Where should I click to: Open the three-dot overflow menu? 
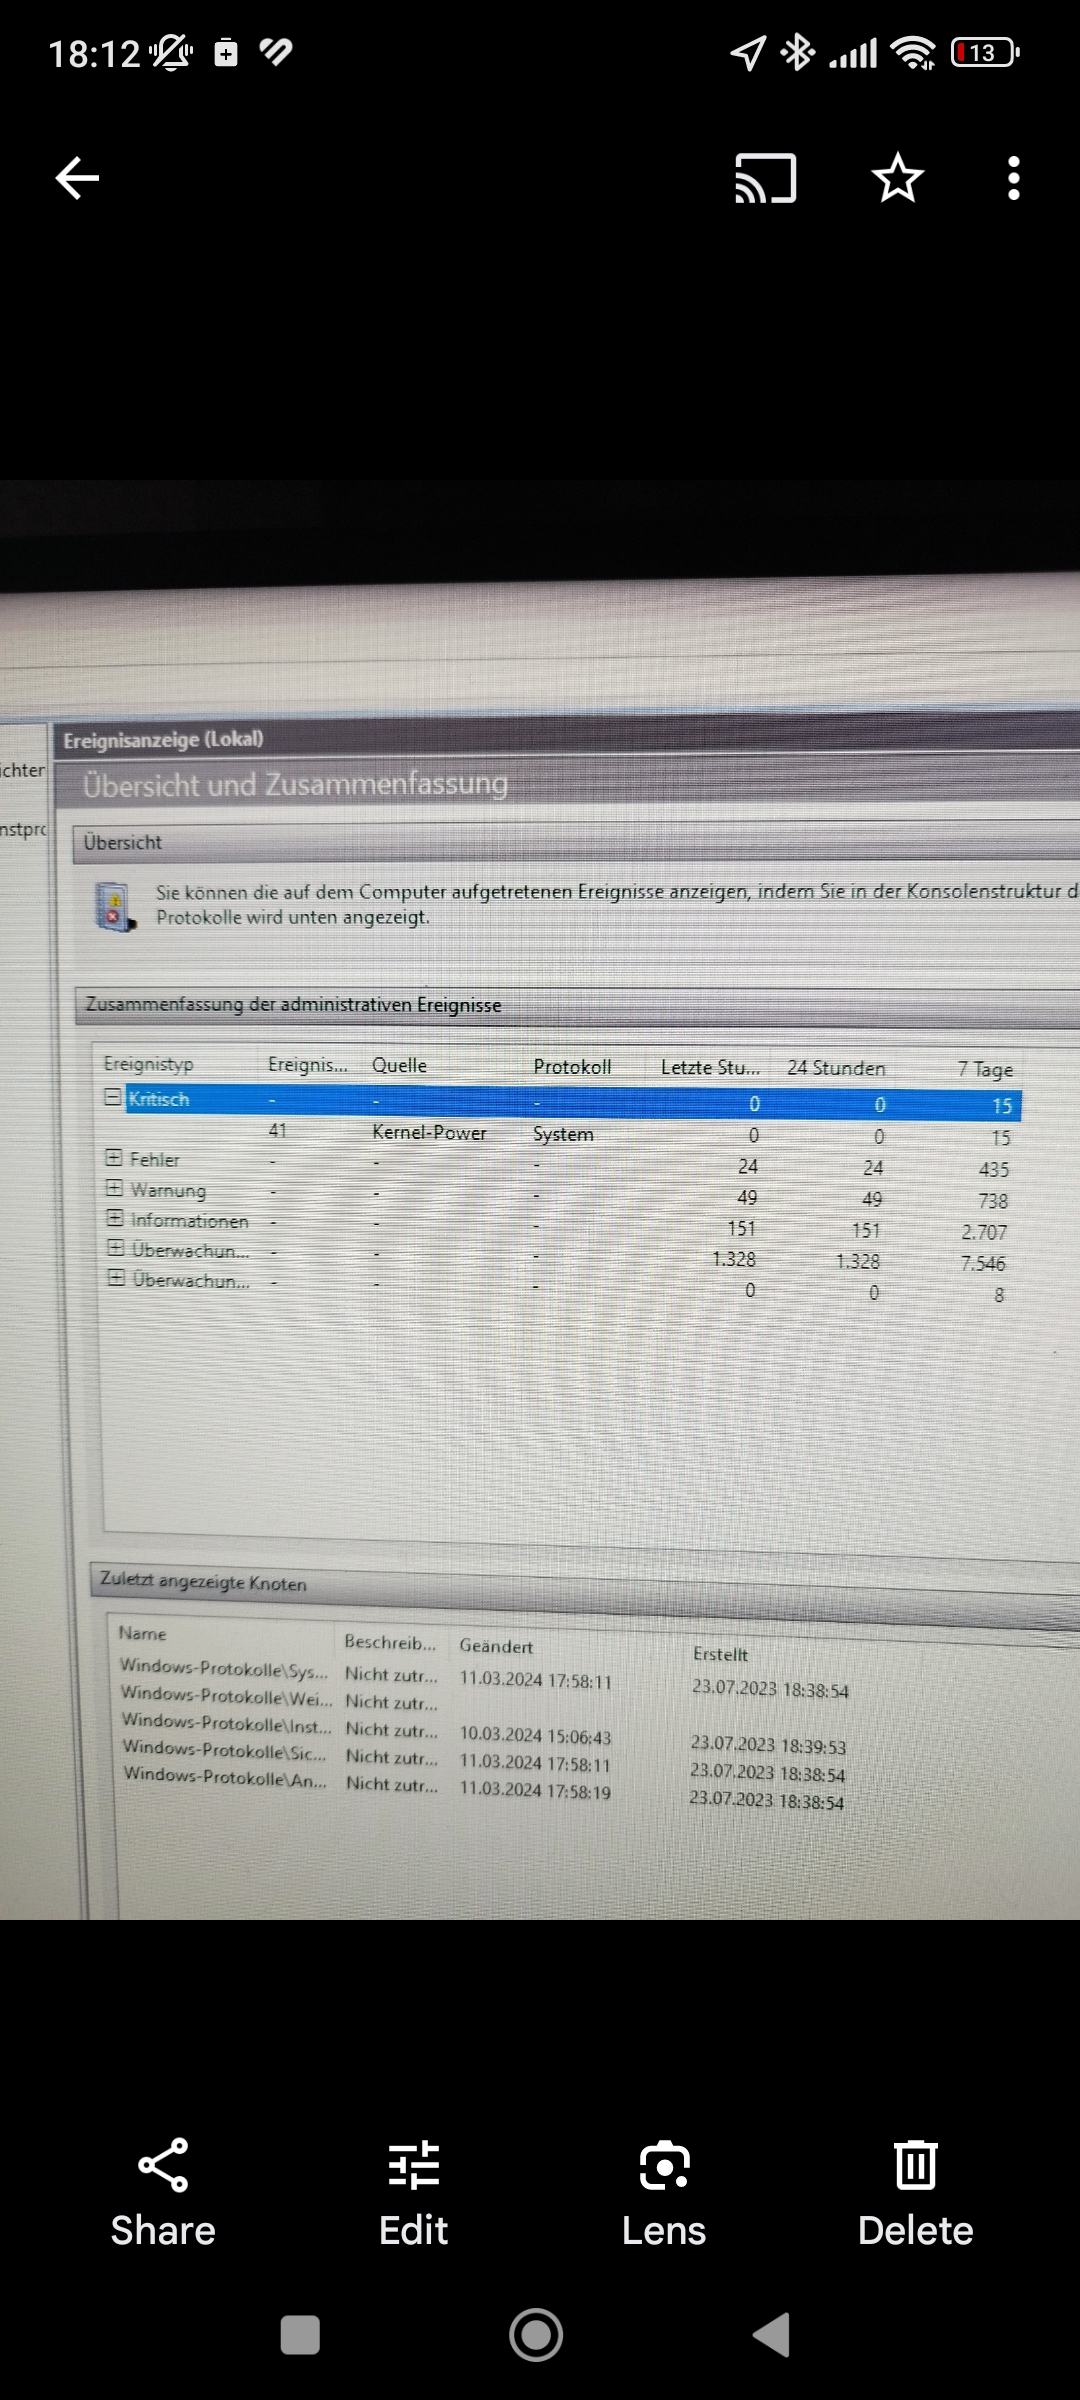(1014, 179)
